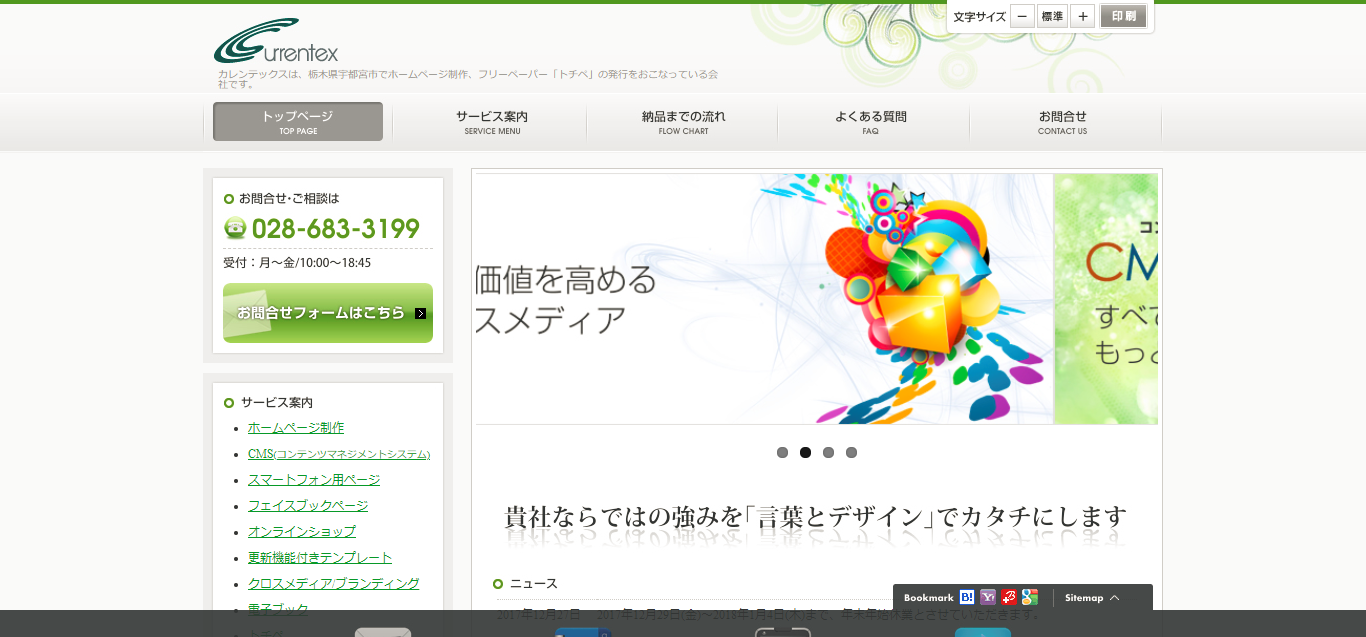Select the third slideshow dot

click(828, 452)
